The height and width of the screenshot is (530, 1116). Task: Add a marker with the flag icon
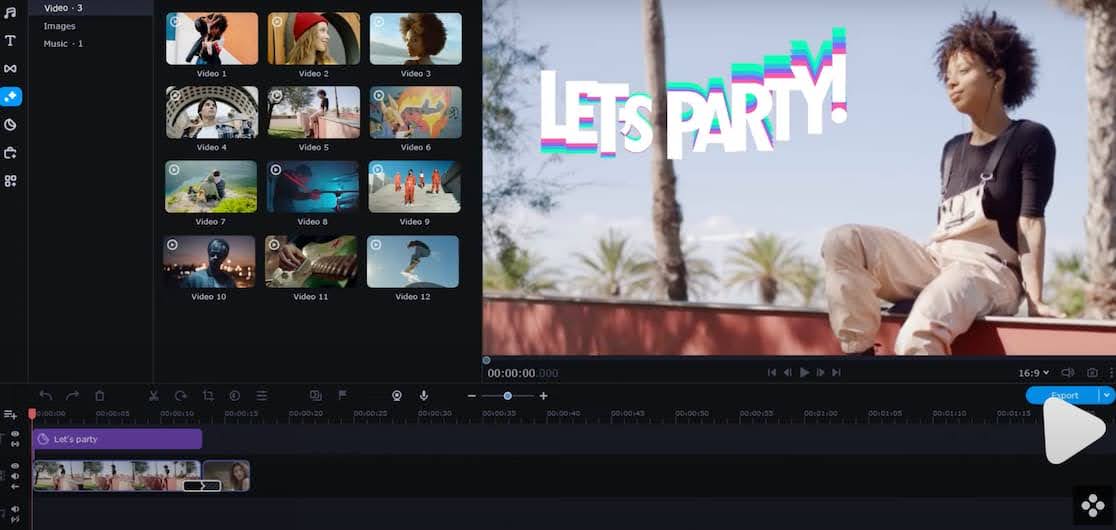pyautogui.click(x=342, y=395)
